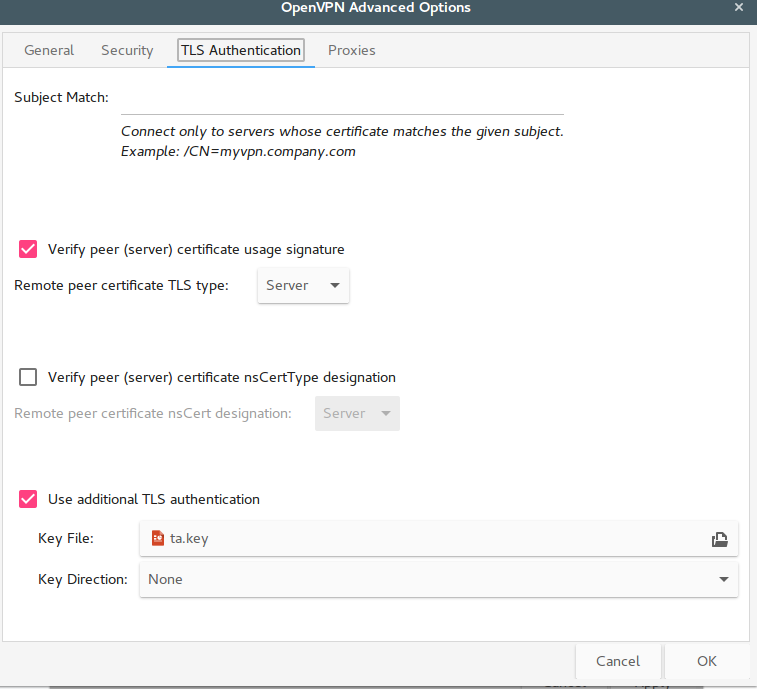Click 'Remote peer certificate nsCert designation:' label
Image resolution: width=757 pixels, height=689 pixels.
tap(153, 413)
